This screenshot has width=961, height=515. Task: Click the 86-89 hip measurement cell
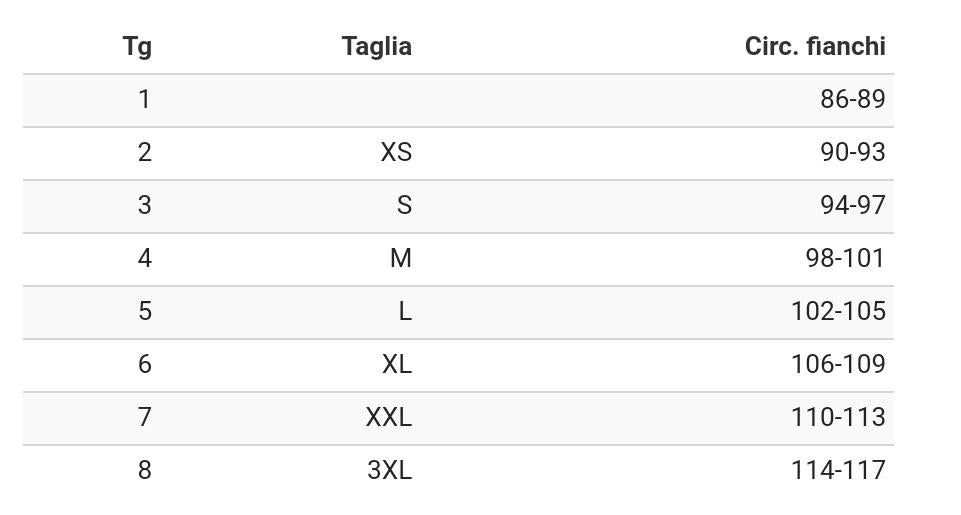point(852,99)
